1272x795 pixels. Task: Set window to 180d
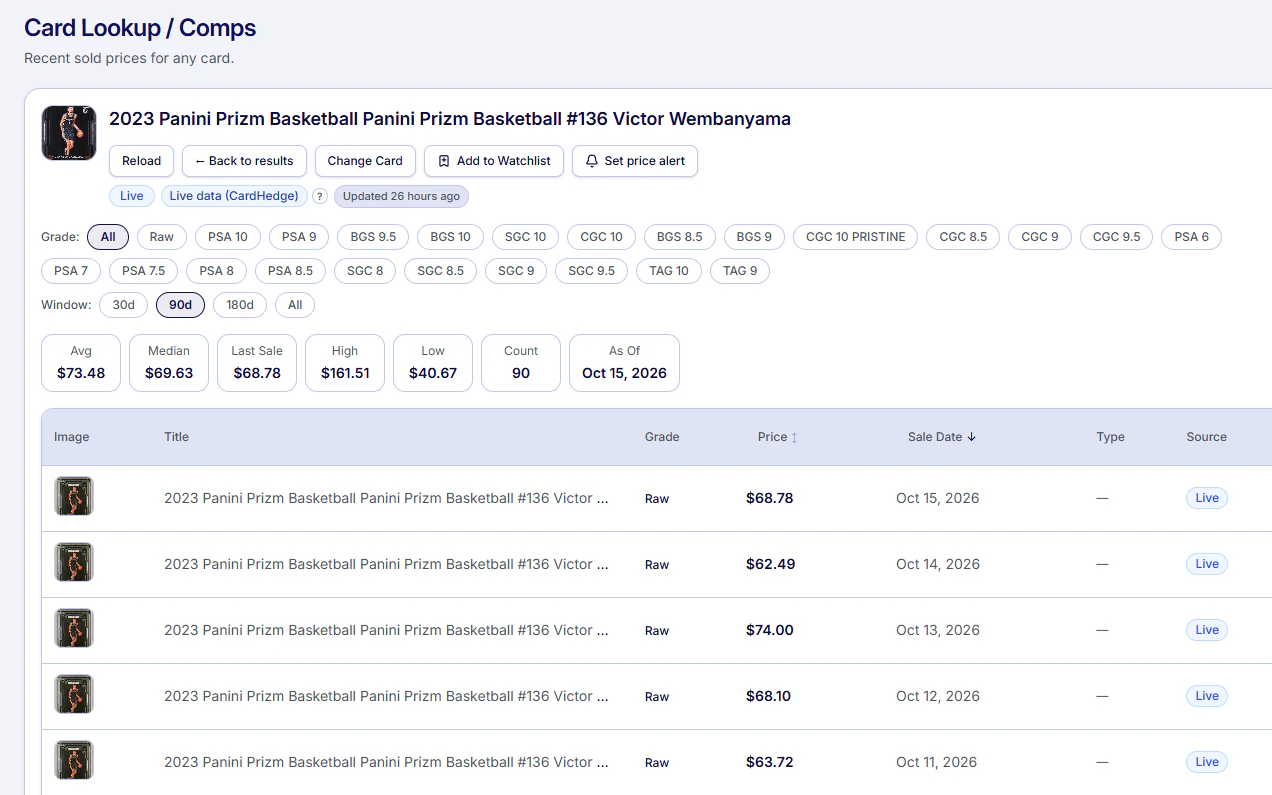coord(240,305)
